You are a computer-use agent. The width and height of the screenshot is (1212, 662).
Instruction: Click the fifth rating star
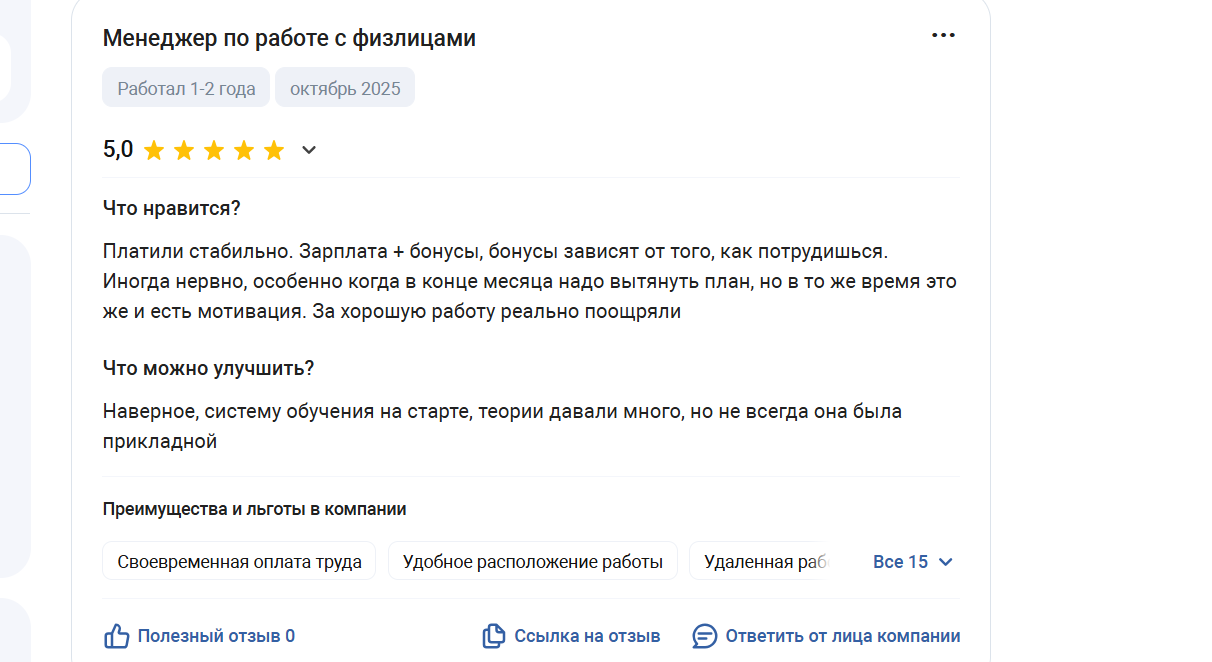coord(274,151)
